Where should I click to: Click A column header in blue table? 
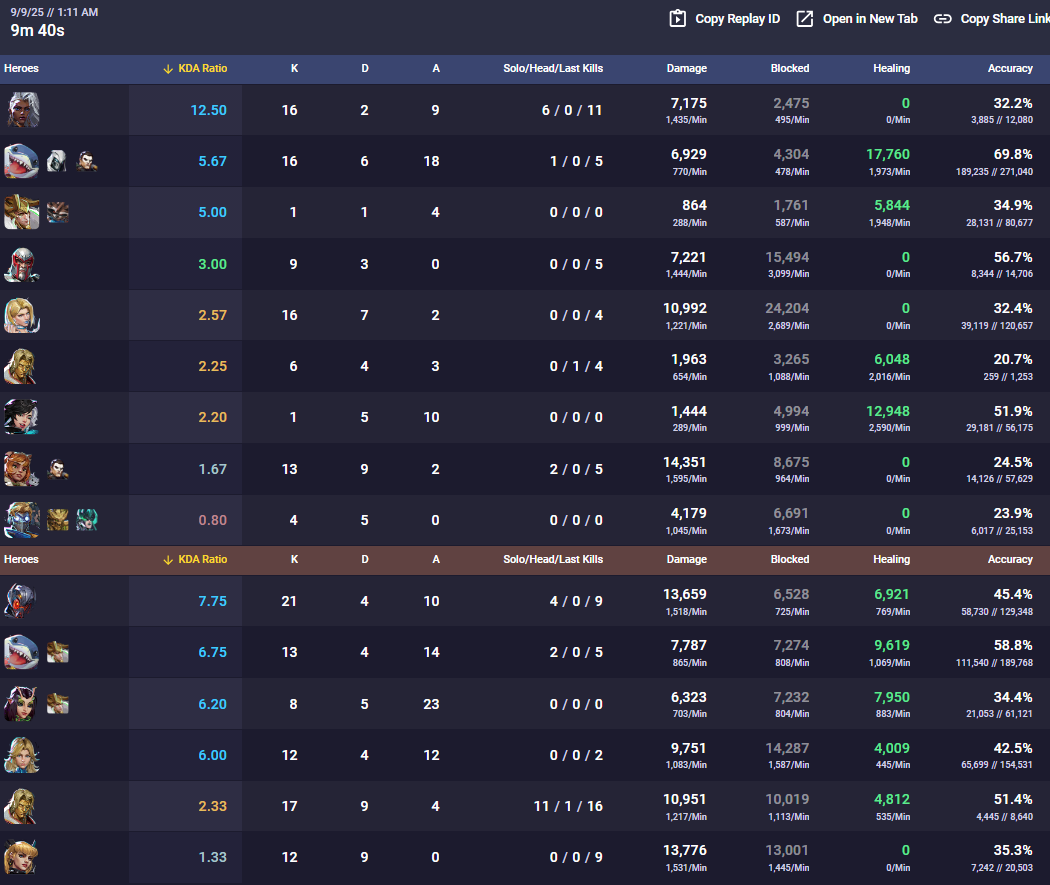(x=436, y=68)
